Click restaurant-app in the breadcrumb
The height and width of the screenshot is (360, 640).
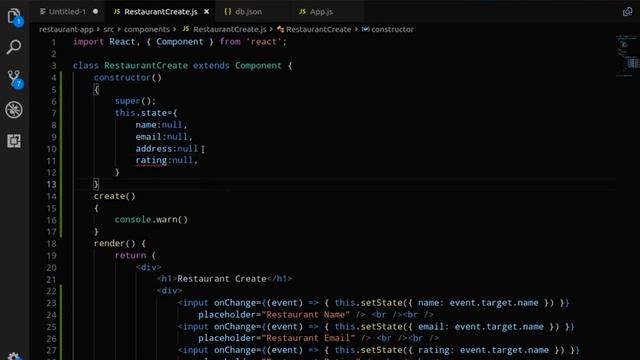[x=66, y=29]
